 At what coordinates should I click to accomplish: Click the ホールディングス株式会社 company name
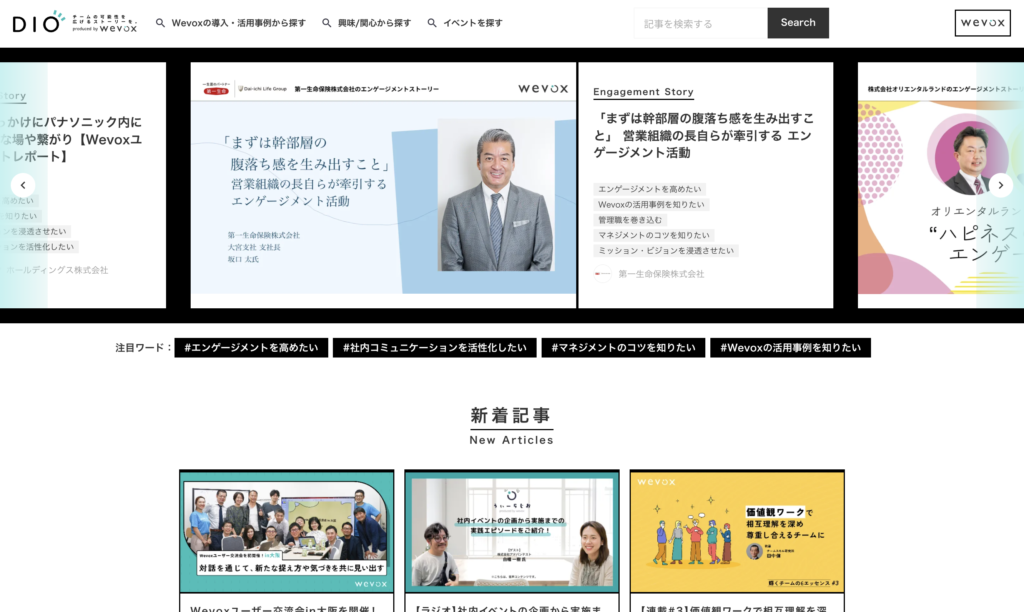(x=57, y=270)
